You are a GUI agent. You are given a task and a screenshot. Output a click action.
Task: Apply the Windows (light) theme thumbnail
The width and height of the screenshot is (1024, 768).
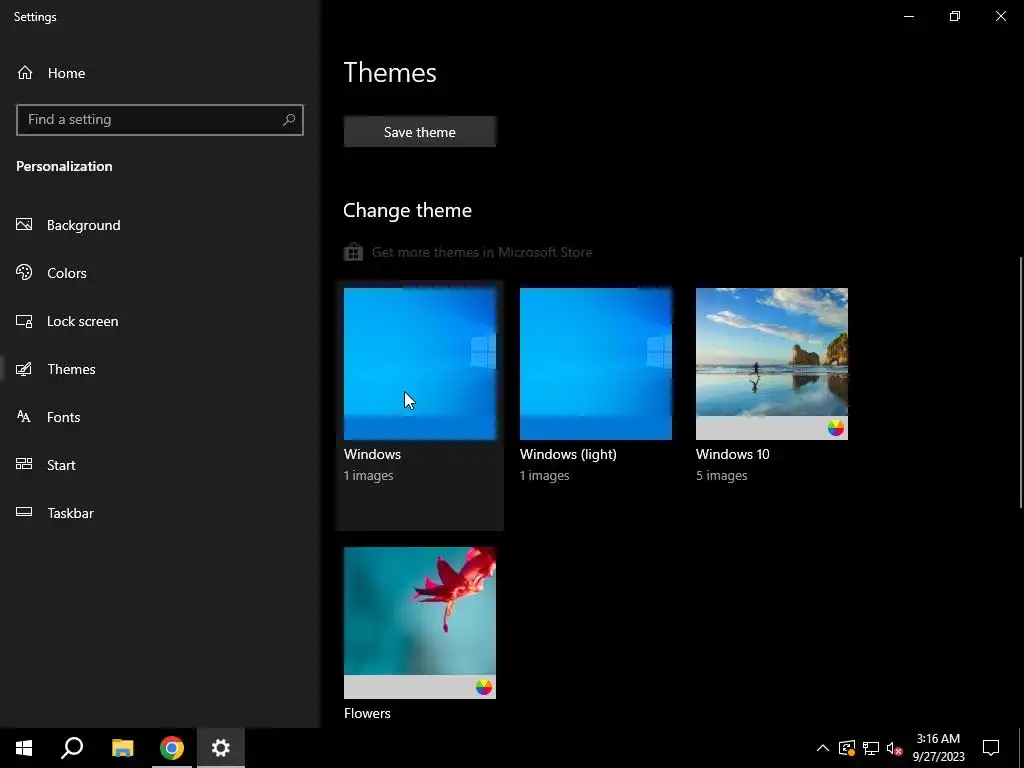pyautogui.click(x=596, y=364)
